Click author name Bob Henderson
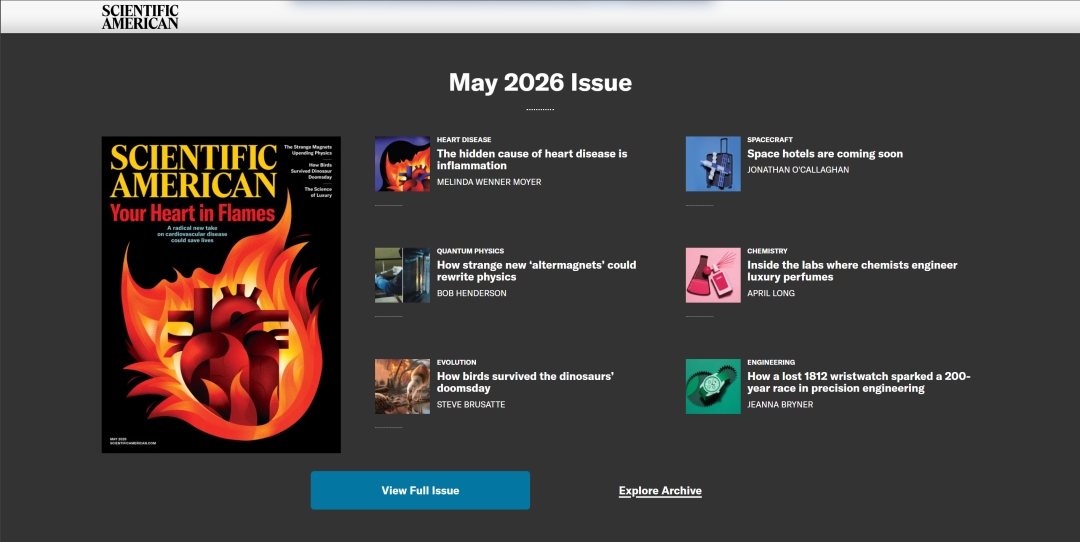Viewport: 1080px width, 542px height. pyautogui.click(x=472, y=293)
